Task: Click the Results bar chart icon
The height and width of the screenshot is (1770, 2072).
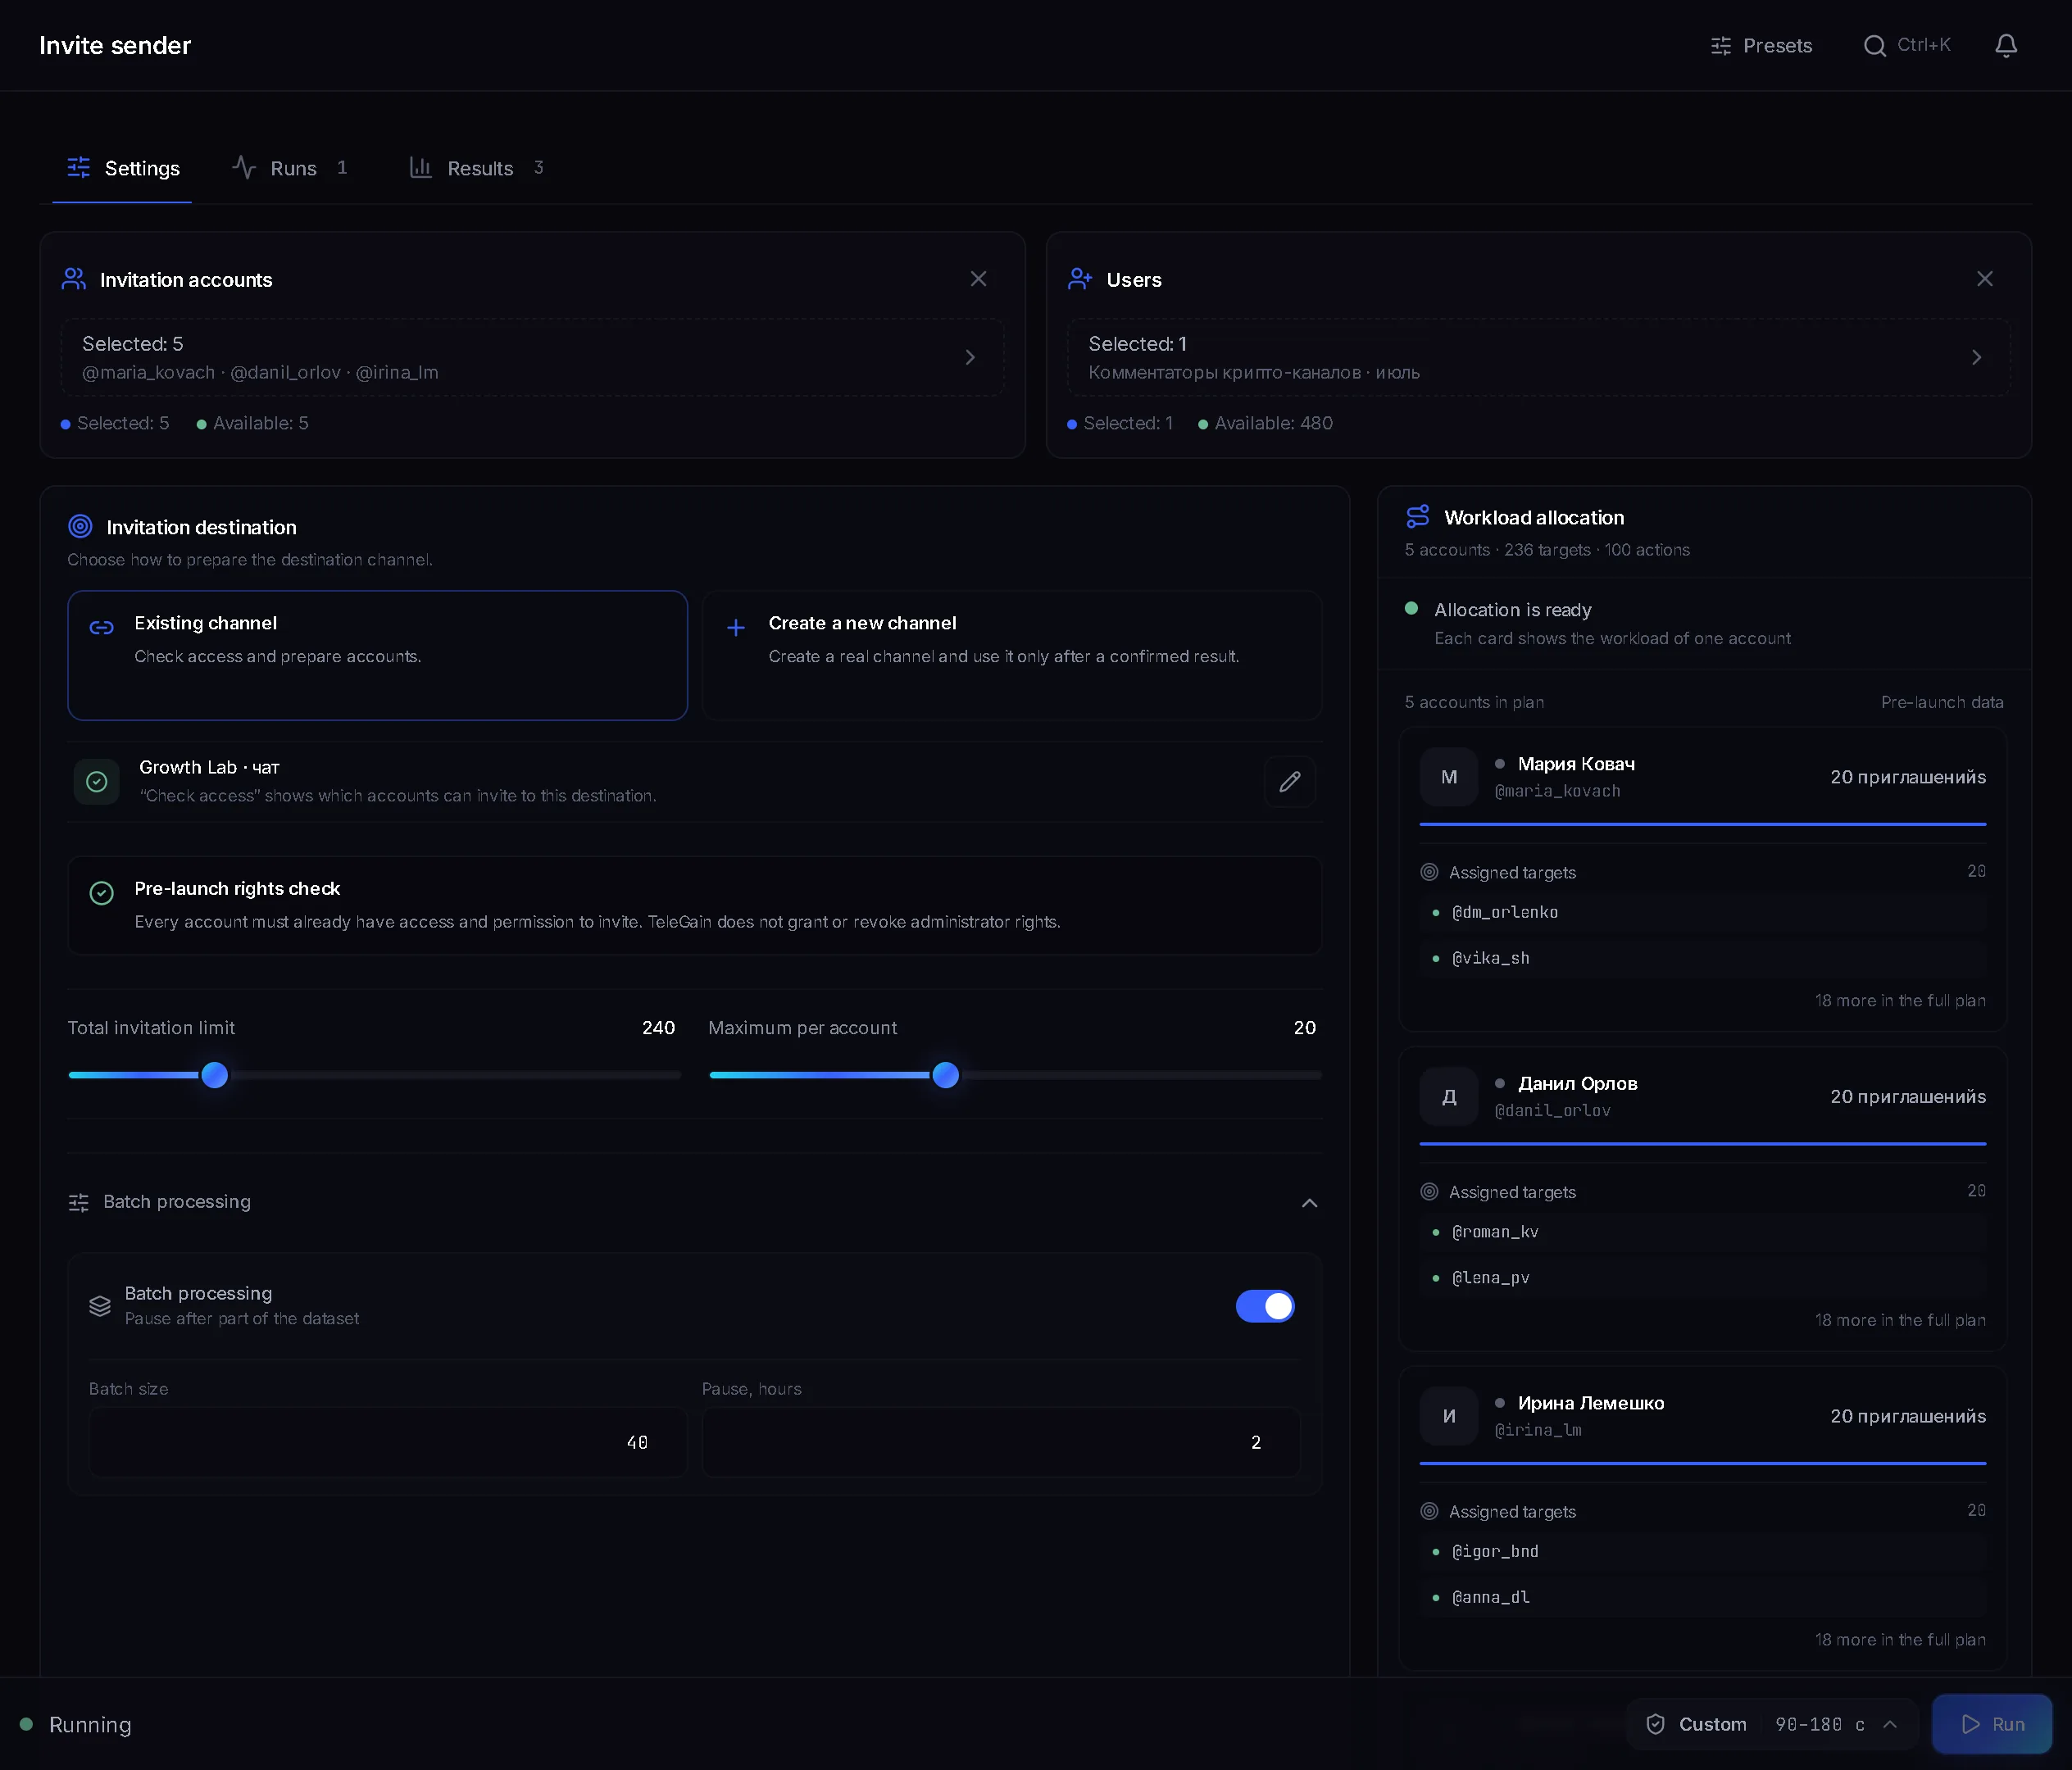Action: pyautogui.click(x=421, y=168)
